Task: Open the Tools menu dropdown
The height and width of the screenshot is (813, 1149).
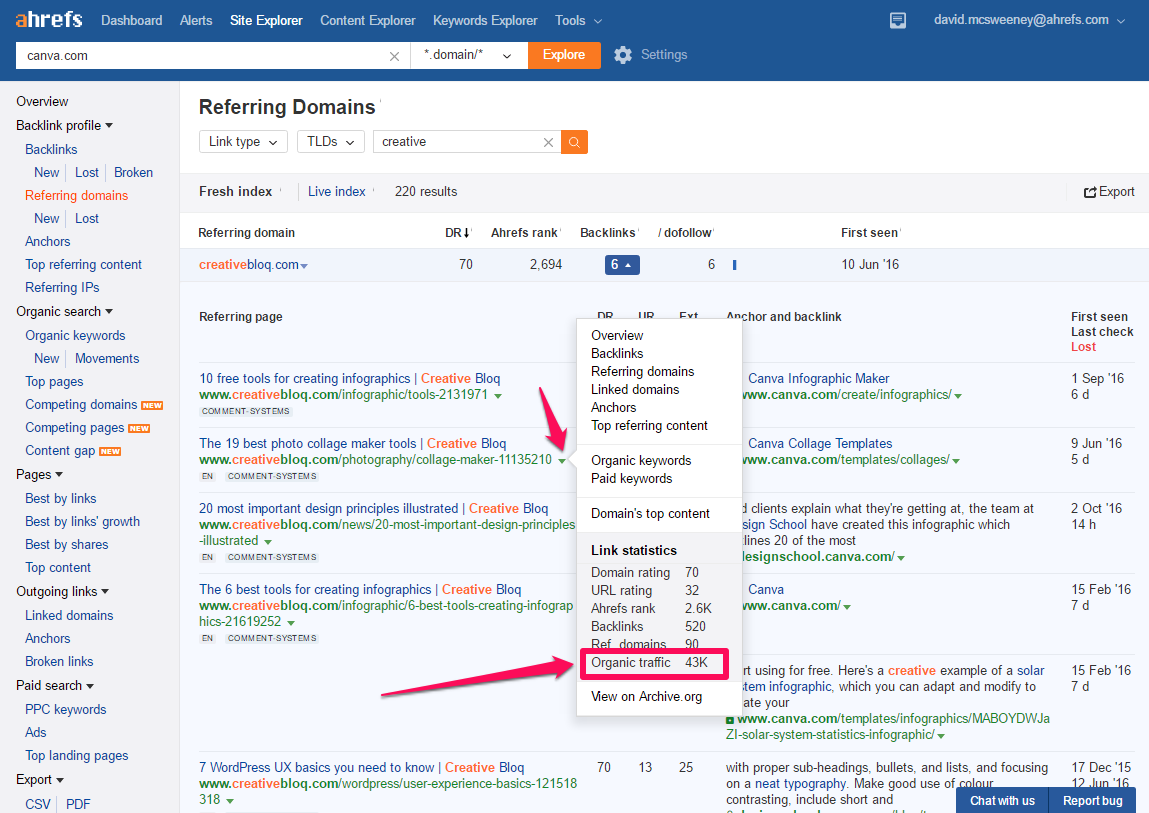Action: [578, 21]
